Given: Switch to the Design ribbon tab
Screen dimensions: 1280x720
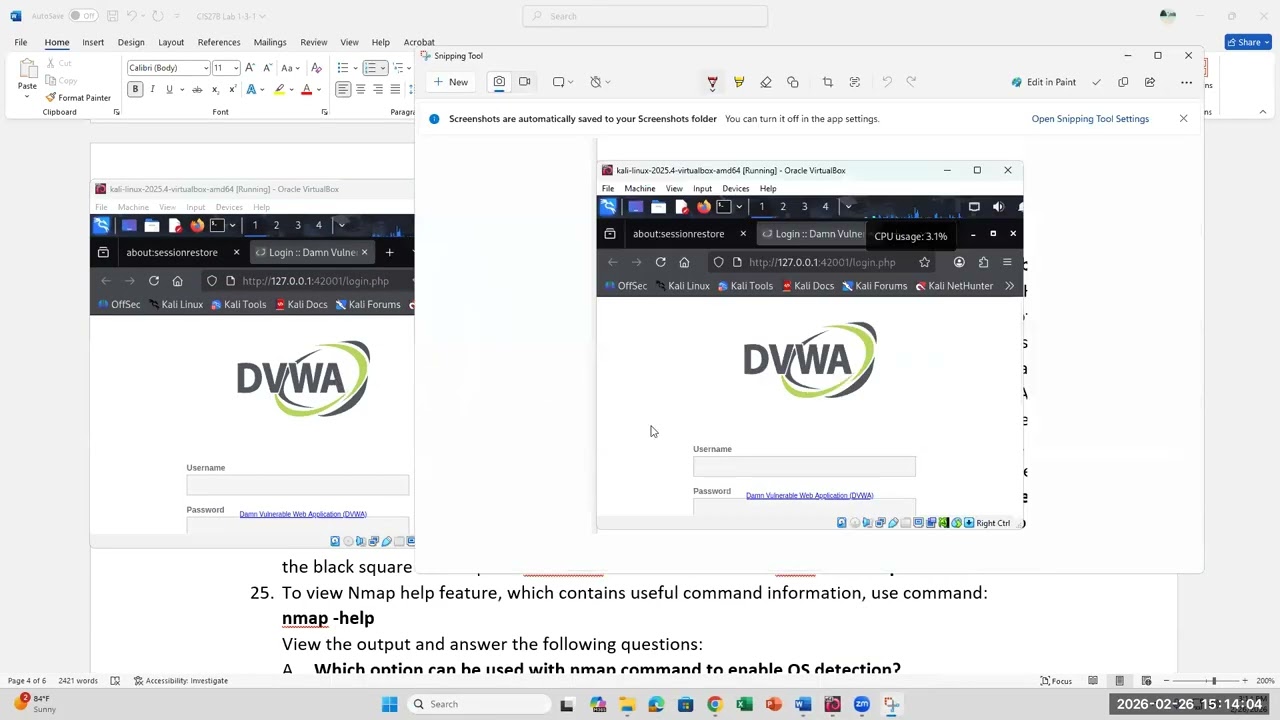Looking at the screenshot, I should click(131, 42).
